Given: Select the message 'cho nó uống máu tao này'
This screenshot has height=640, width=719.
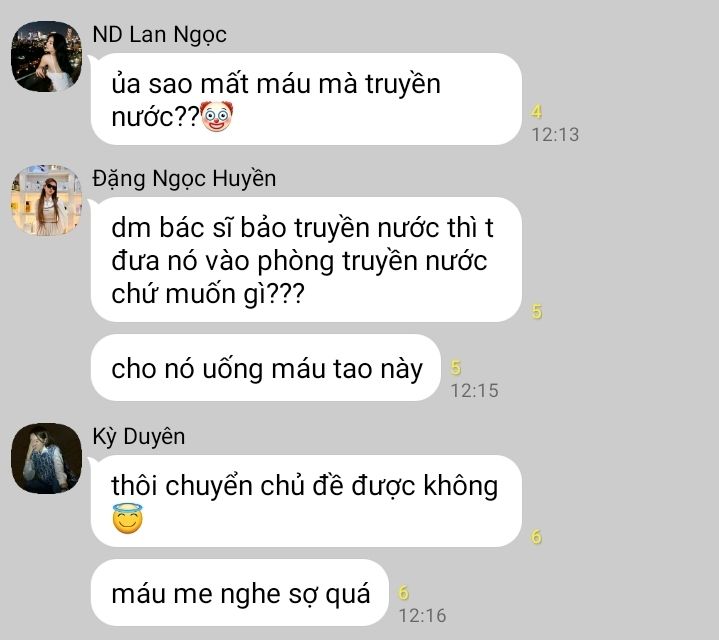Looking at the screenshot, I should tap(266, 368).
